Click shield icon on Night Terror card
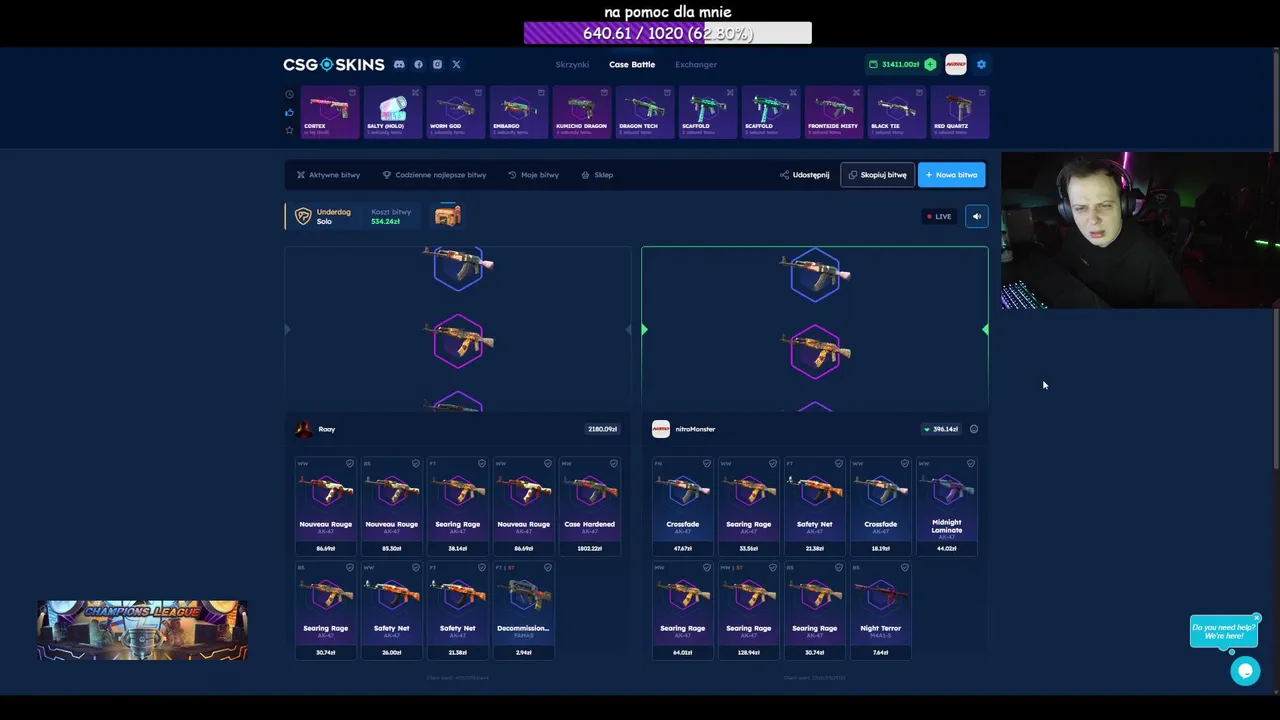Viewport: 1280px width, 720px height. coord(904,568)
